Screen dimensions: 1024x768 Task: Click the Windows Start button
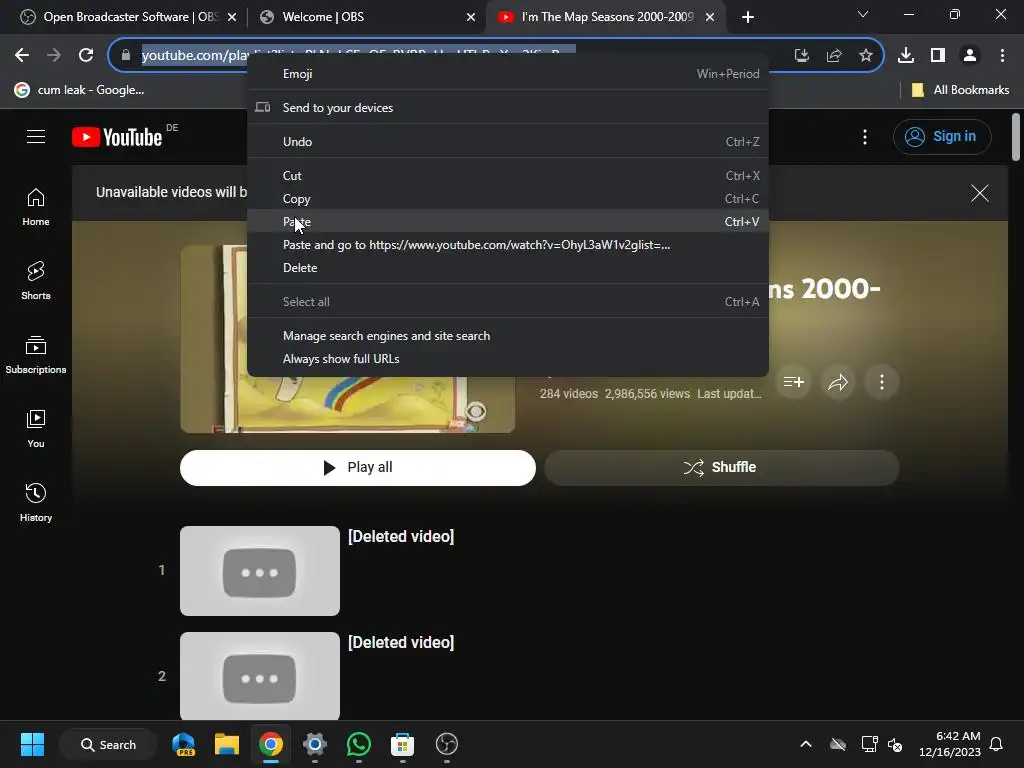[x=32, y=744]
